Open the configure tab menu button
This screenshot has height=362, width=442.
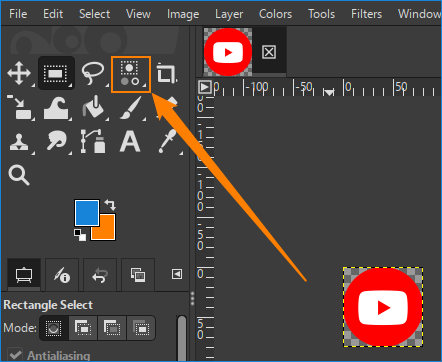coord(177,274)
